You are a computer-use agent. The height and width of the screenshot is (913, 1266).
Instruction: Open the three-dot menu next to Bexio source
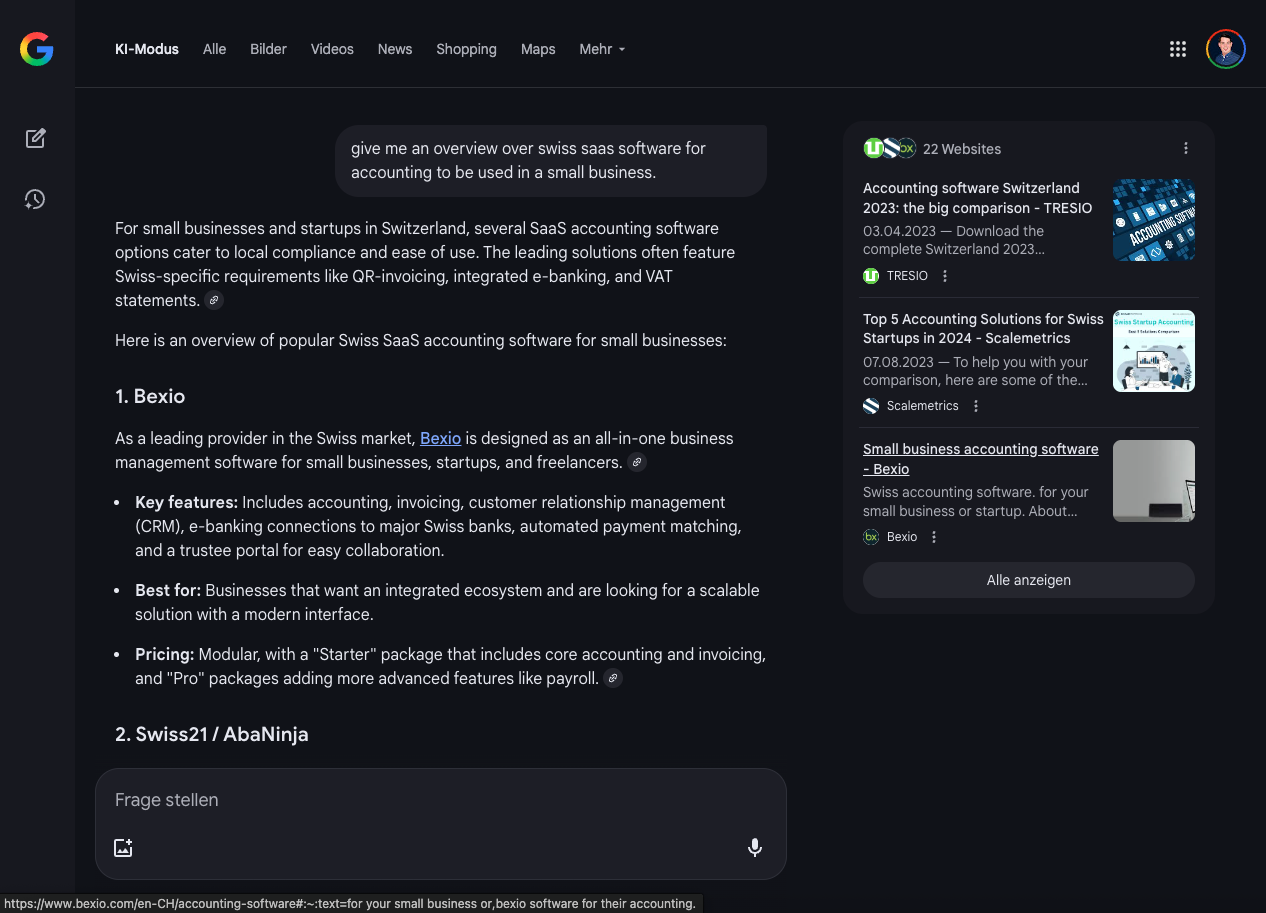click(934, 537)
